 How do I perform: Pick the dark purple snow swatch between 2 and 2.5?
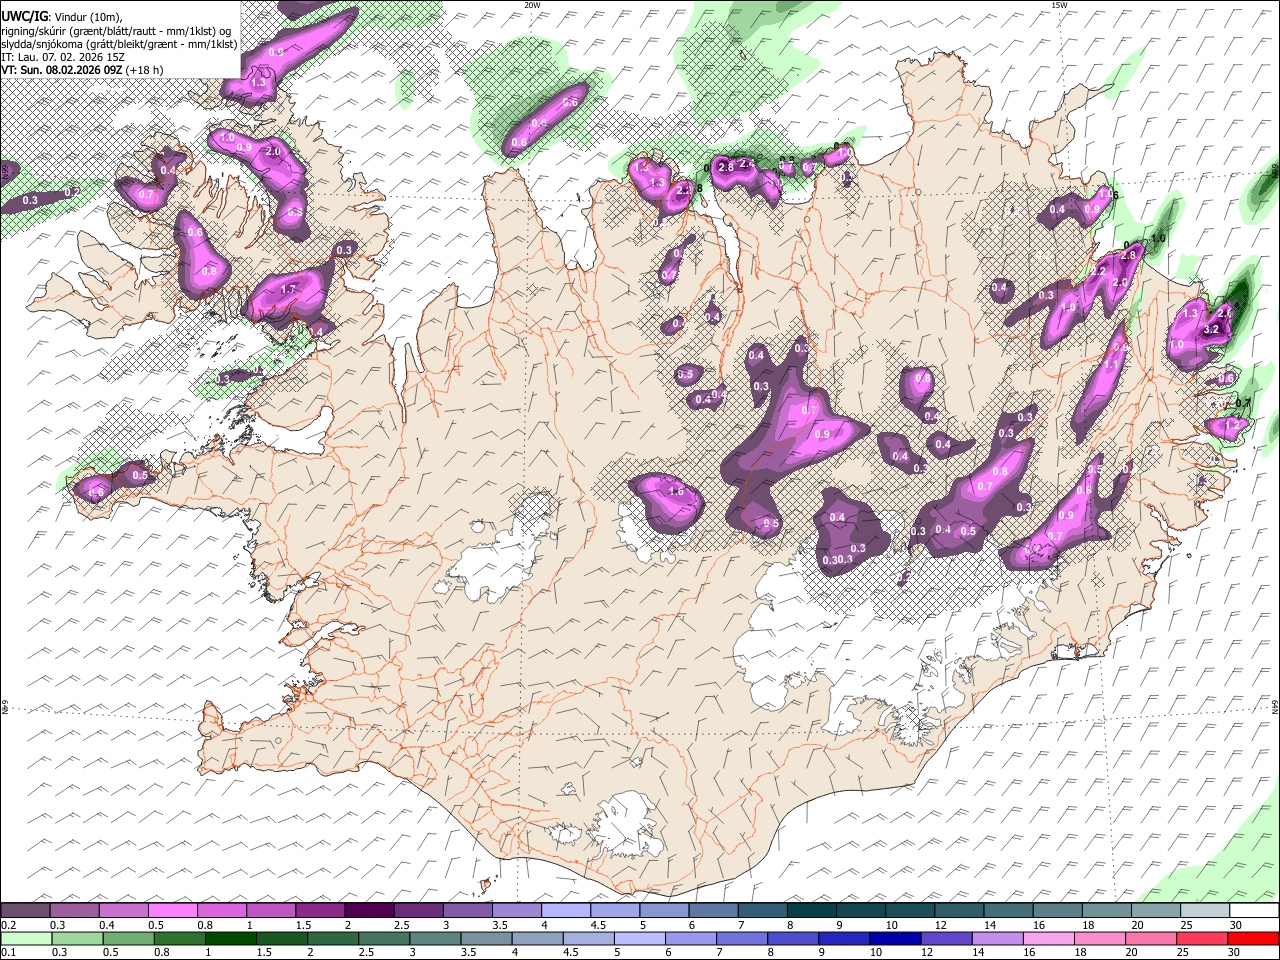(368, 910)
